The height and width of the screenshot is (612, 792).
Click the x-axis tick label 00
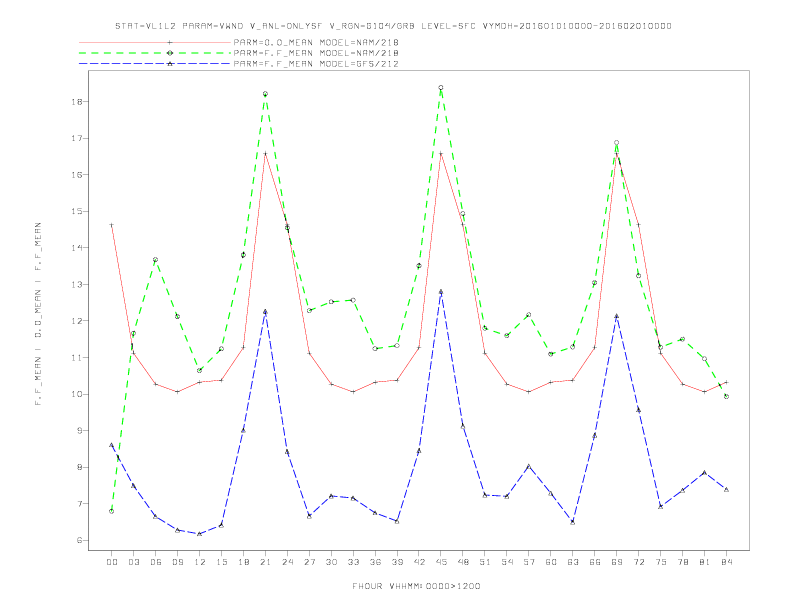coord(112,562)
